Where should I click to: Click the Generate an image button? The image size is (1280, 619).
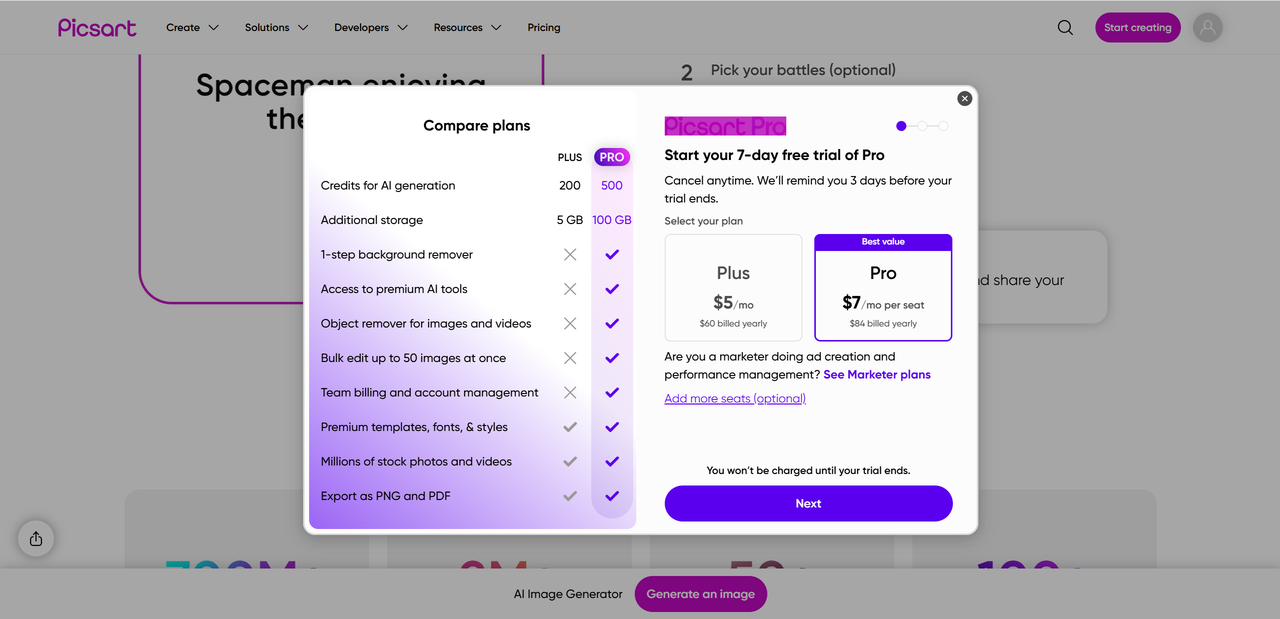700,594
